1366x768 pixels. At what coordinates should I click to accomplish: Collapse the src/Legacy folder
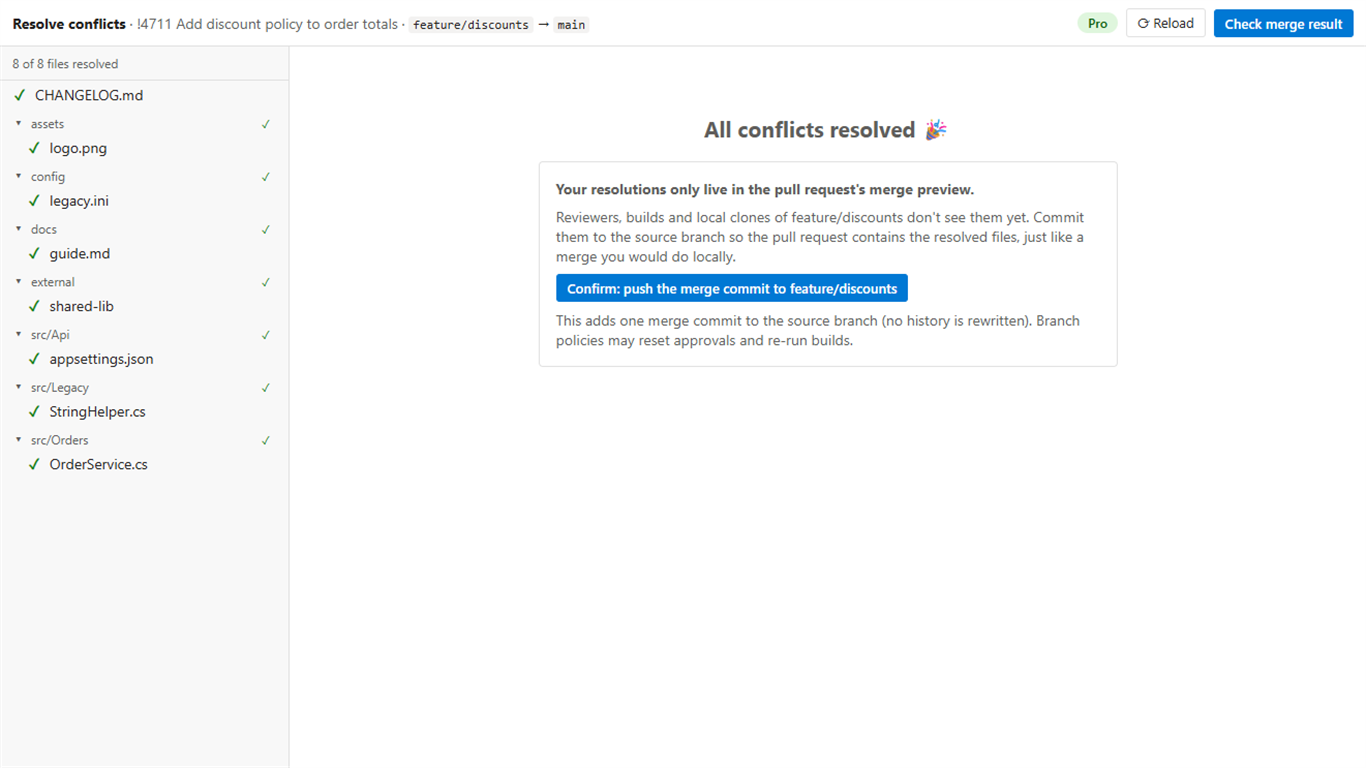click(x=18, y=387)
